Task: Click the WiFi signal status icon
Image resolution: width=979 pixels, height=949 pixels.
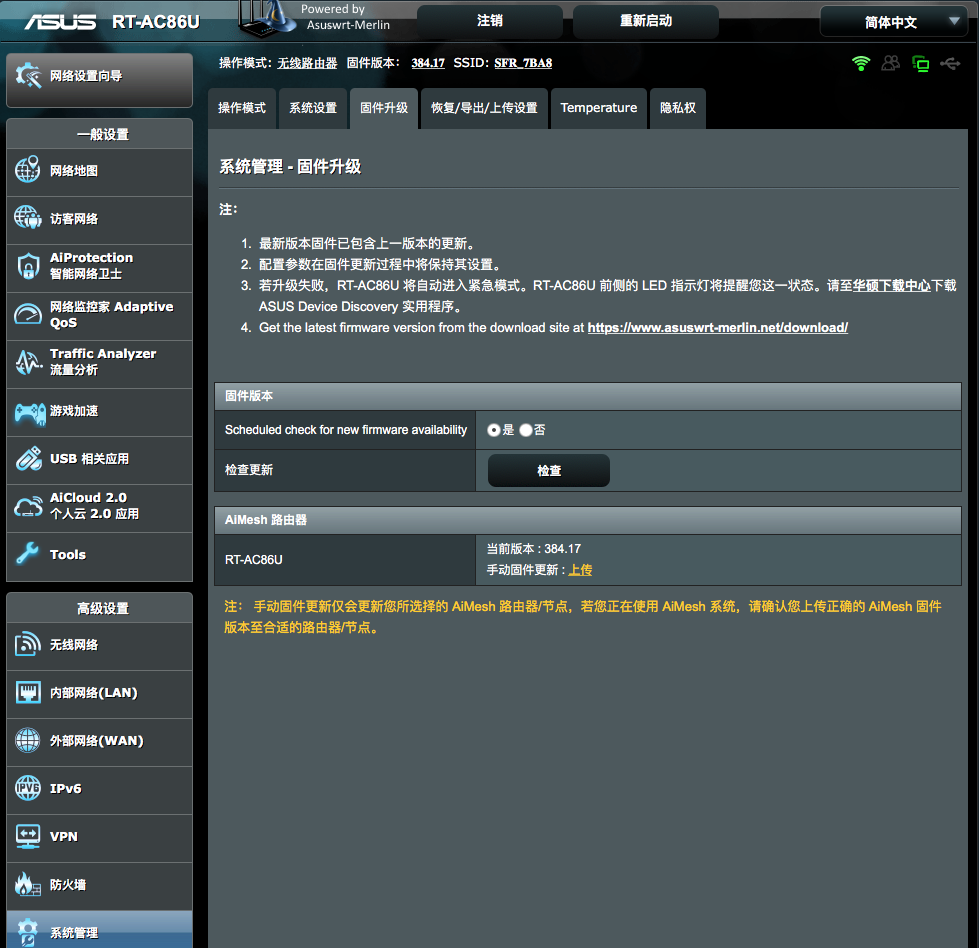Action: pyautogui.click(x=861, y=64)
